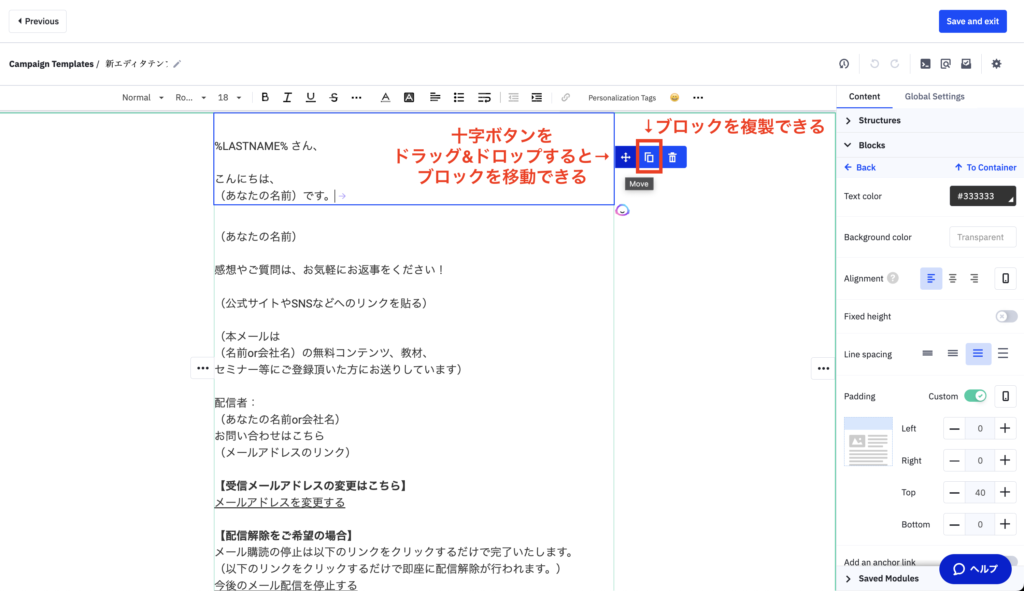Viewport: 1024px width, 591px height.
Task: Switch to the Global Settings tab
Action: tap(934, 97)
